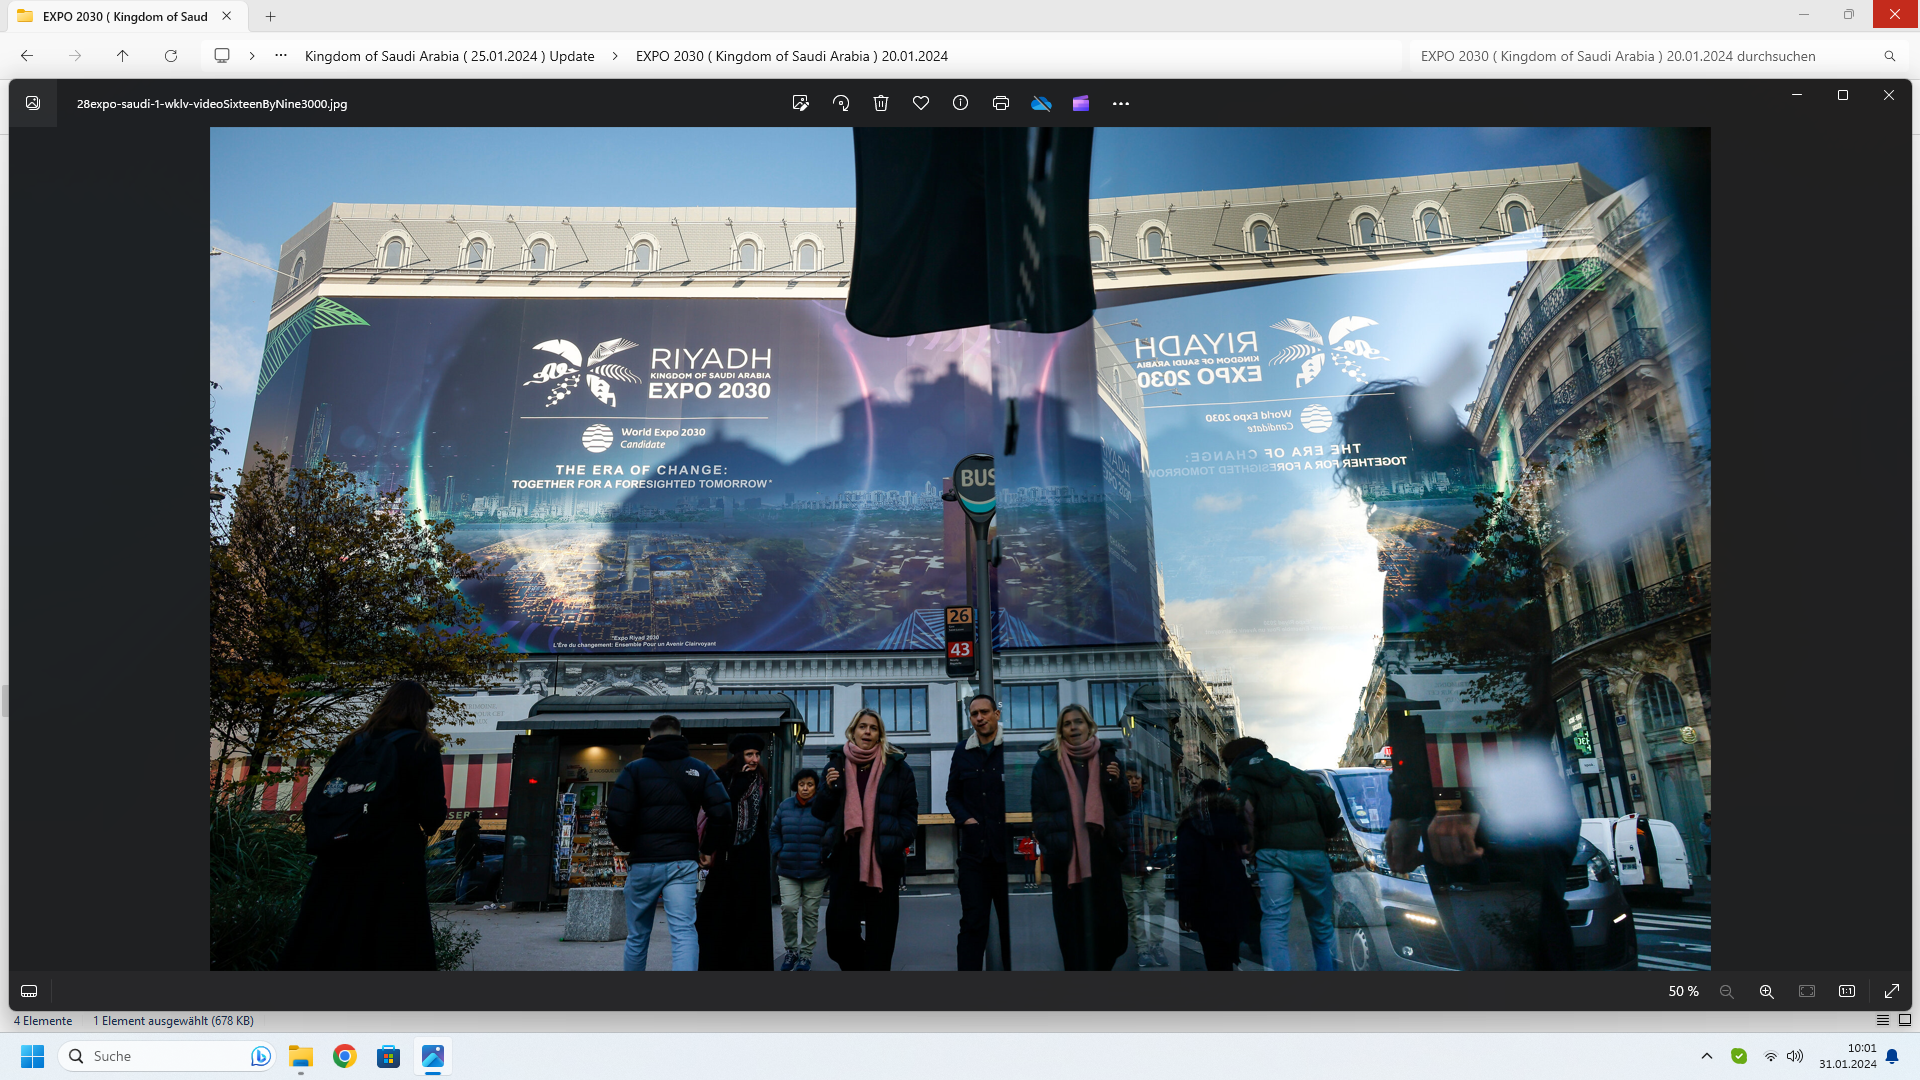Rotate the photo with the rotate icon
Screen dimensions: 1920x1080
[841, 103]
